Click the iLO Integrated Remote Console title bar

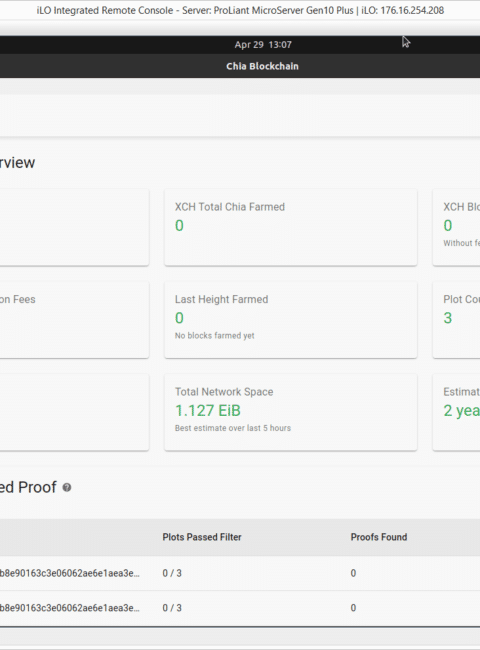[240, 10]
